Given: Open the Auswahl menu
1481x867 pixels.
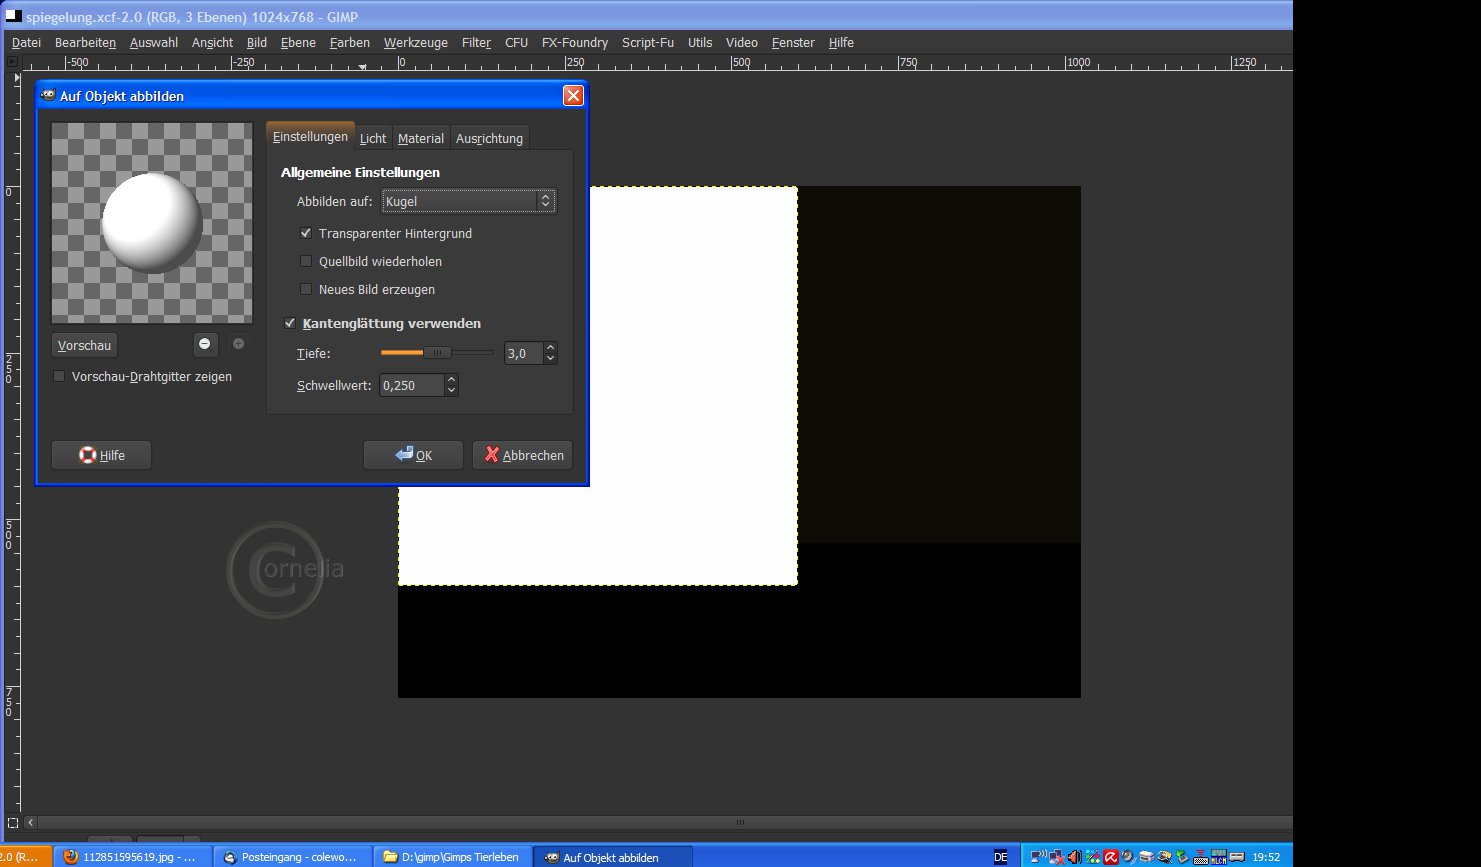Looking at the screenshot, I should 154,42.
